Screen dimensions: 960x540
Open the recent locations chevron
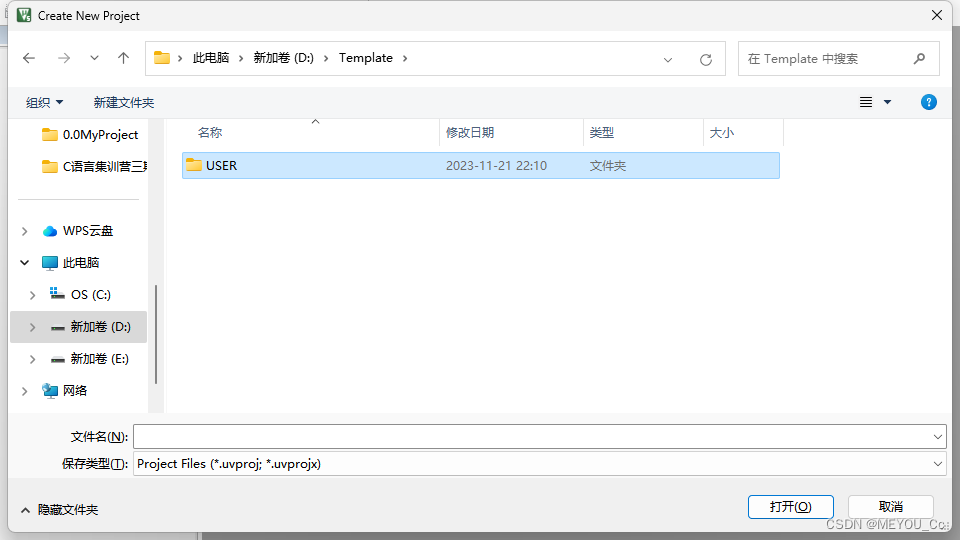point(94,58)
